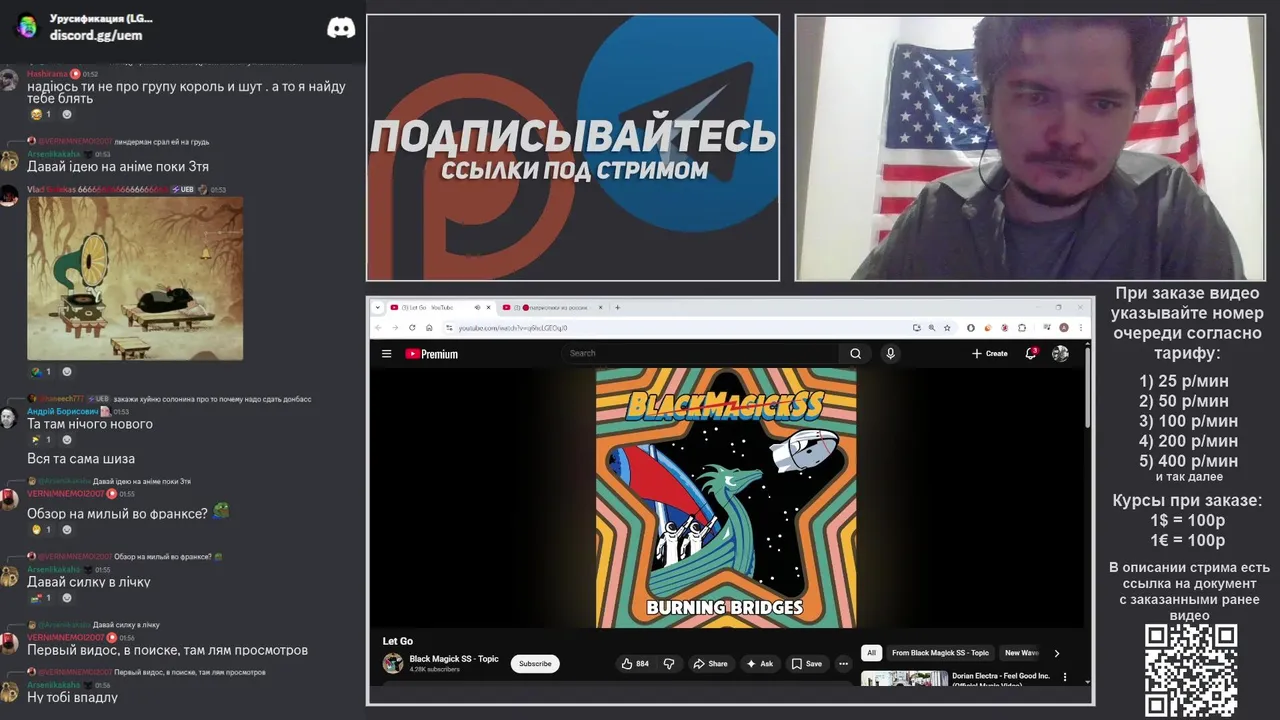
Task: Open the browser zoom magnifier icon
Action: [x=931, y=328]
